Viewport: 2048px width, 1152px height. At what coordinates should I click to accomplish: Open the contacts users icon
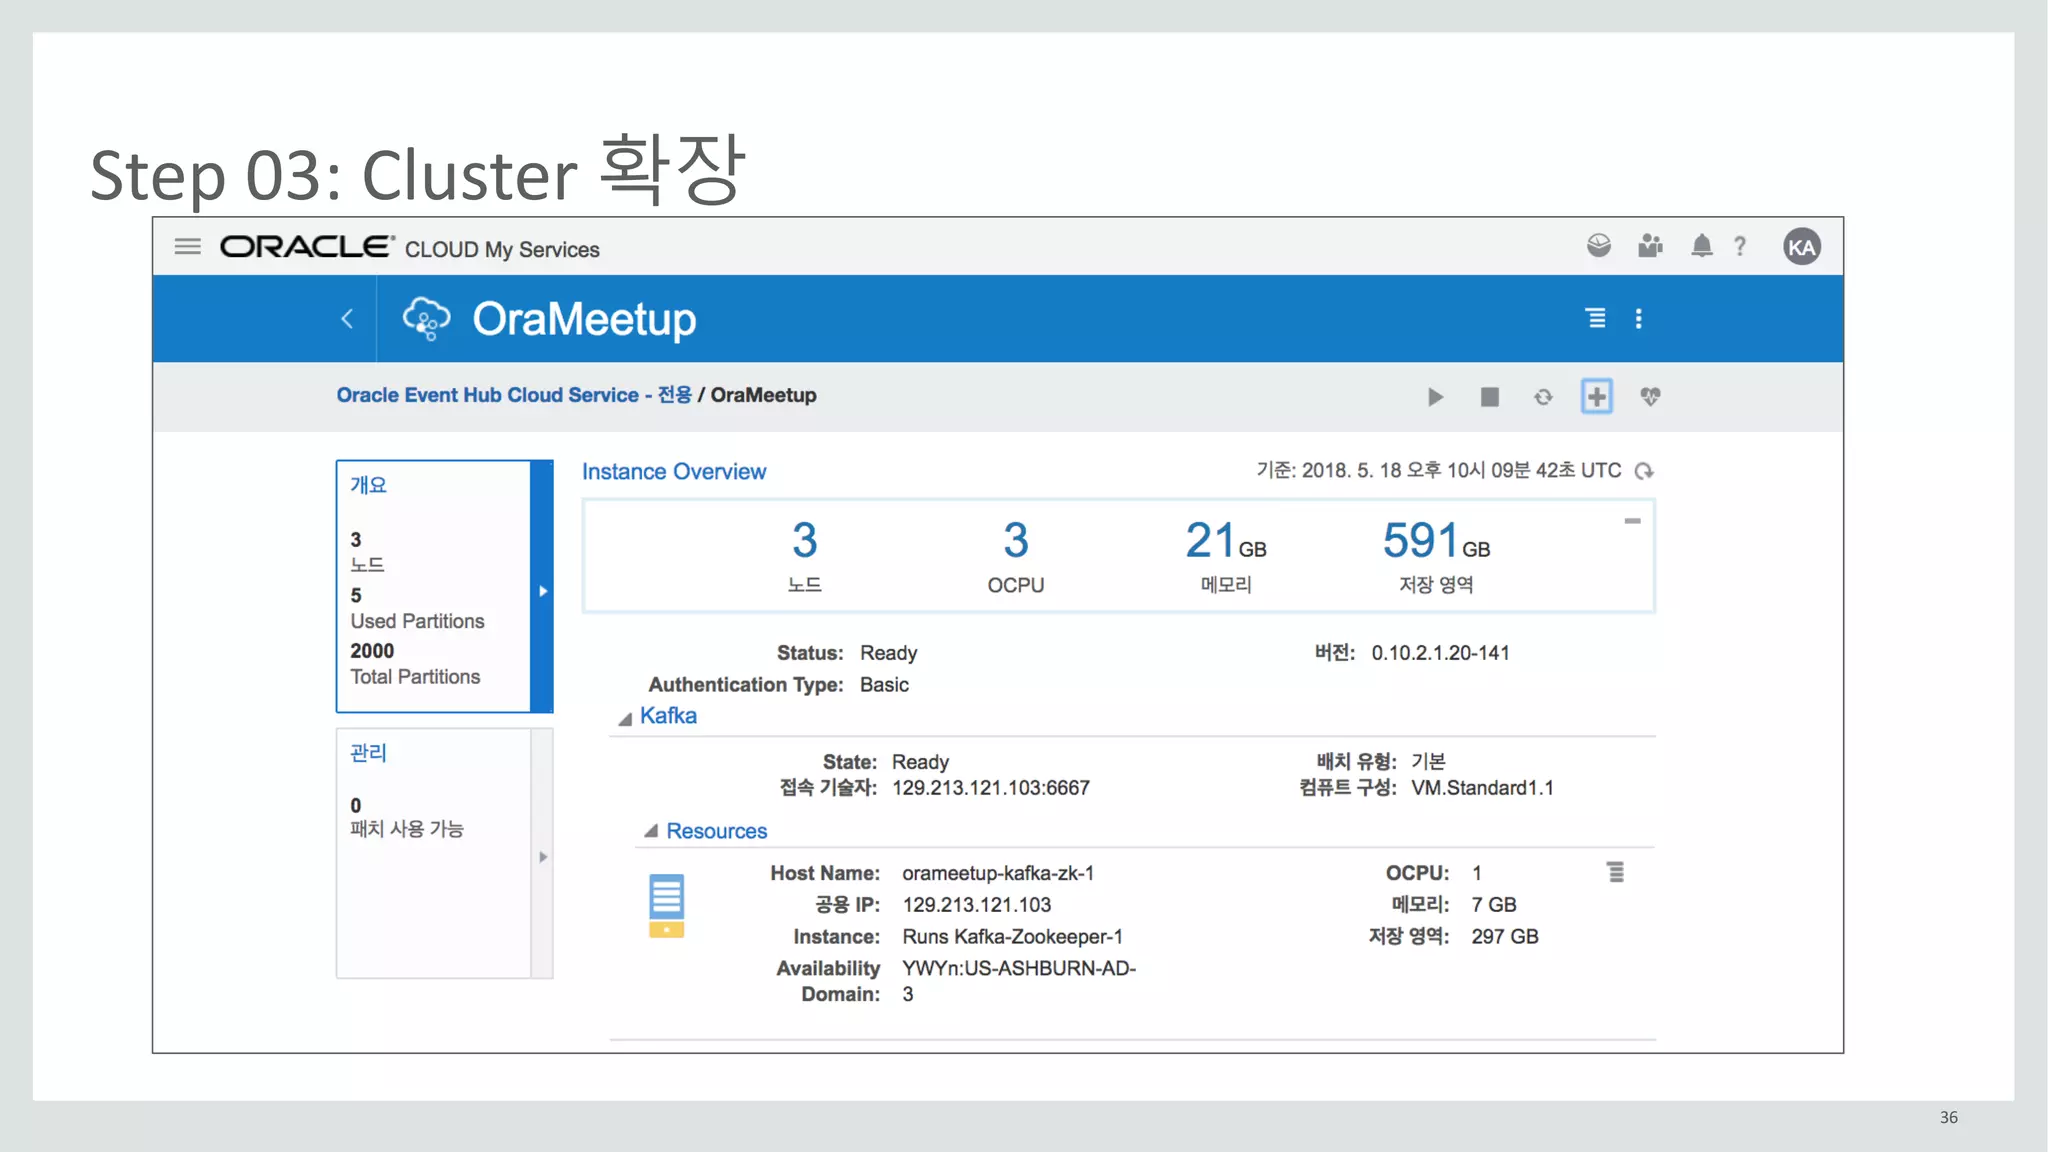[1650, 246]
